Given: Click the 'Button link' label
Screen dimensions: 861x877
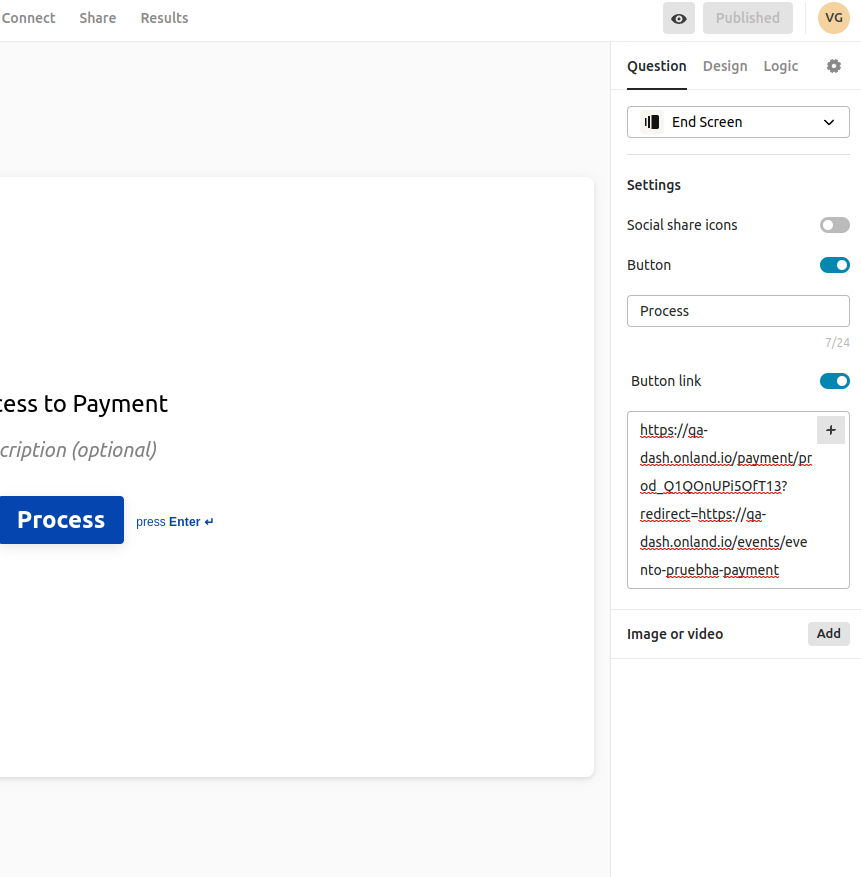Looking at the screenshot, I should [x=666, y=381].
